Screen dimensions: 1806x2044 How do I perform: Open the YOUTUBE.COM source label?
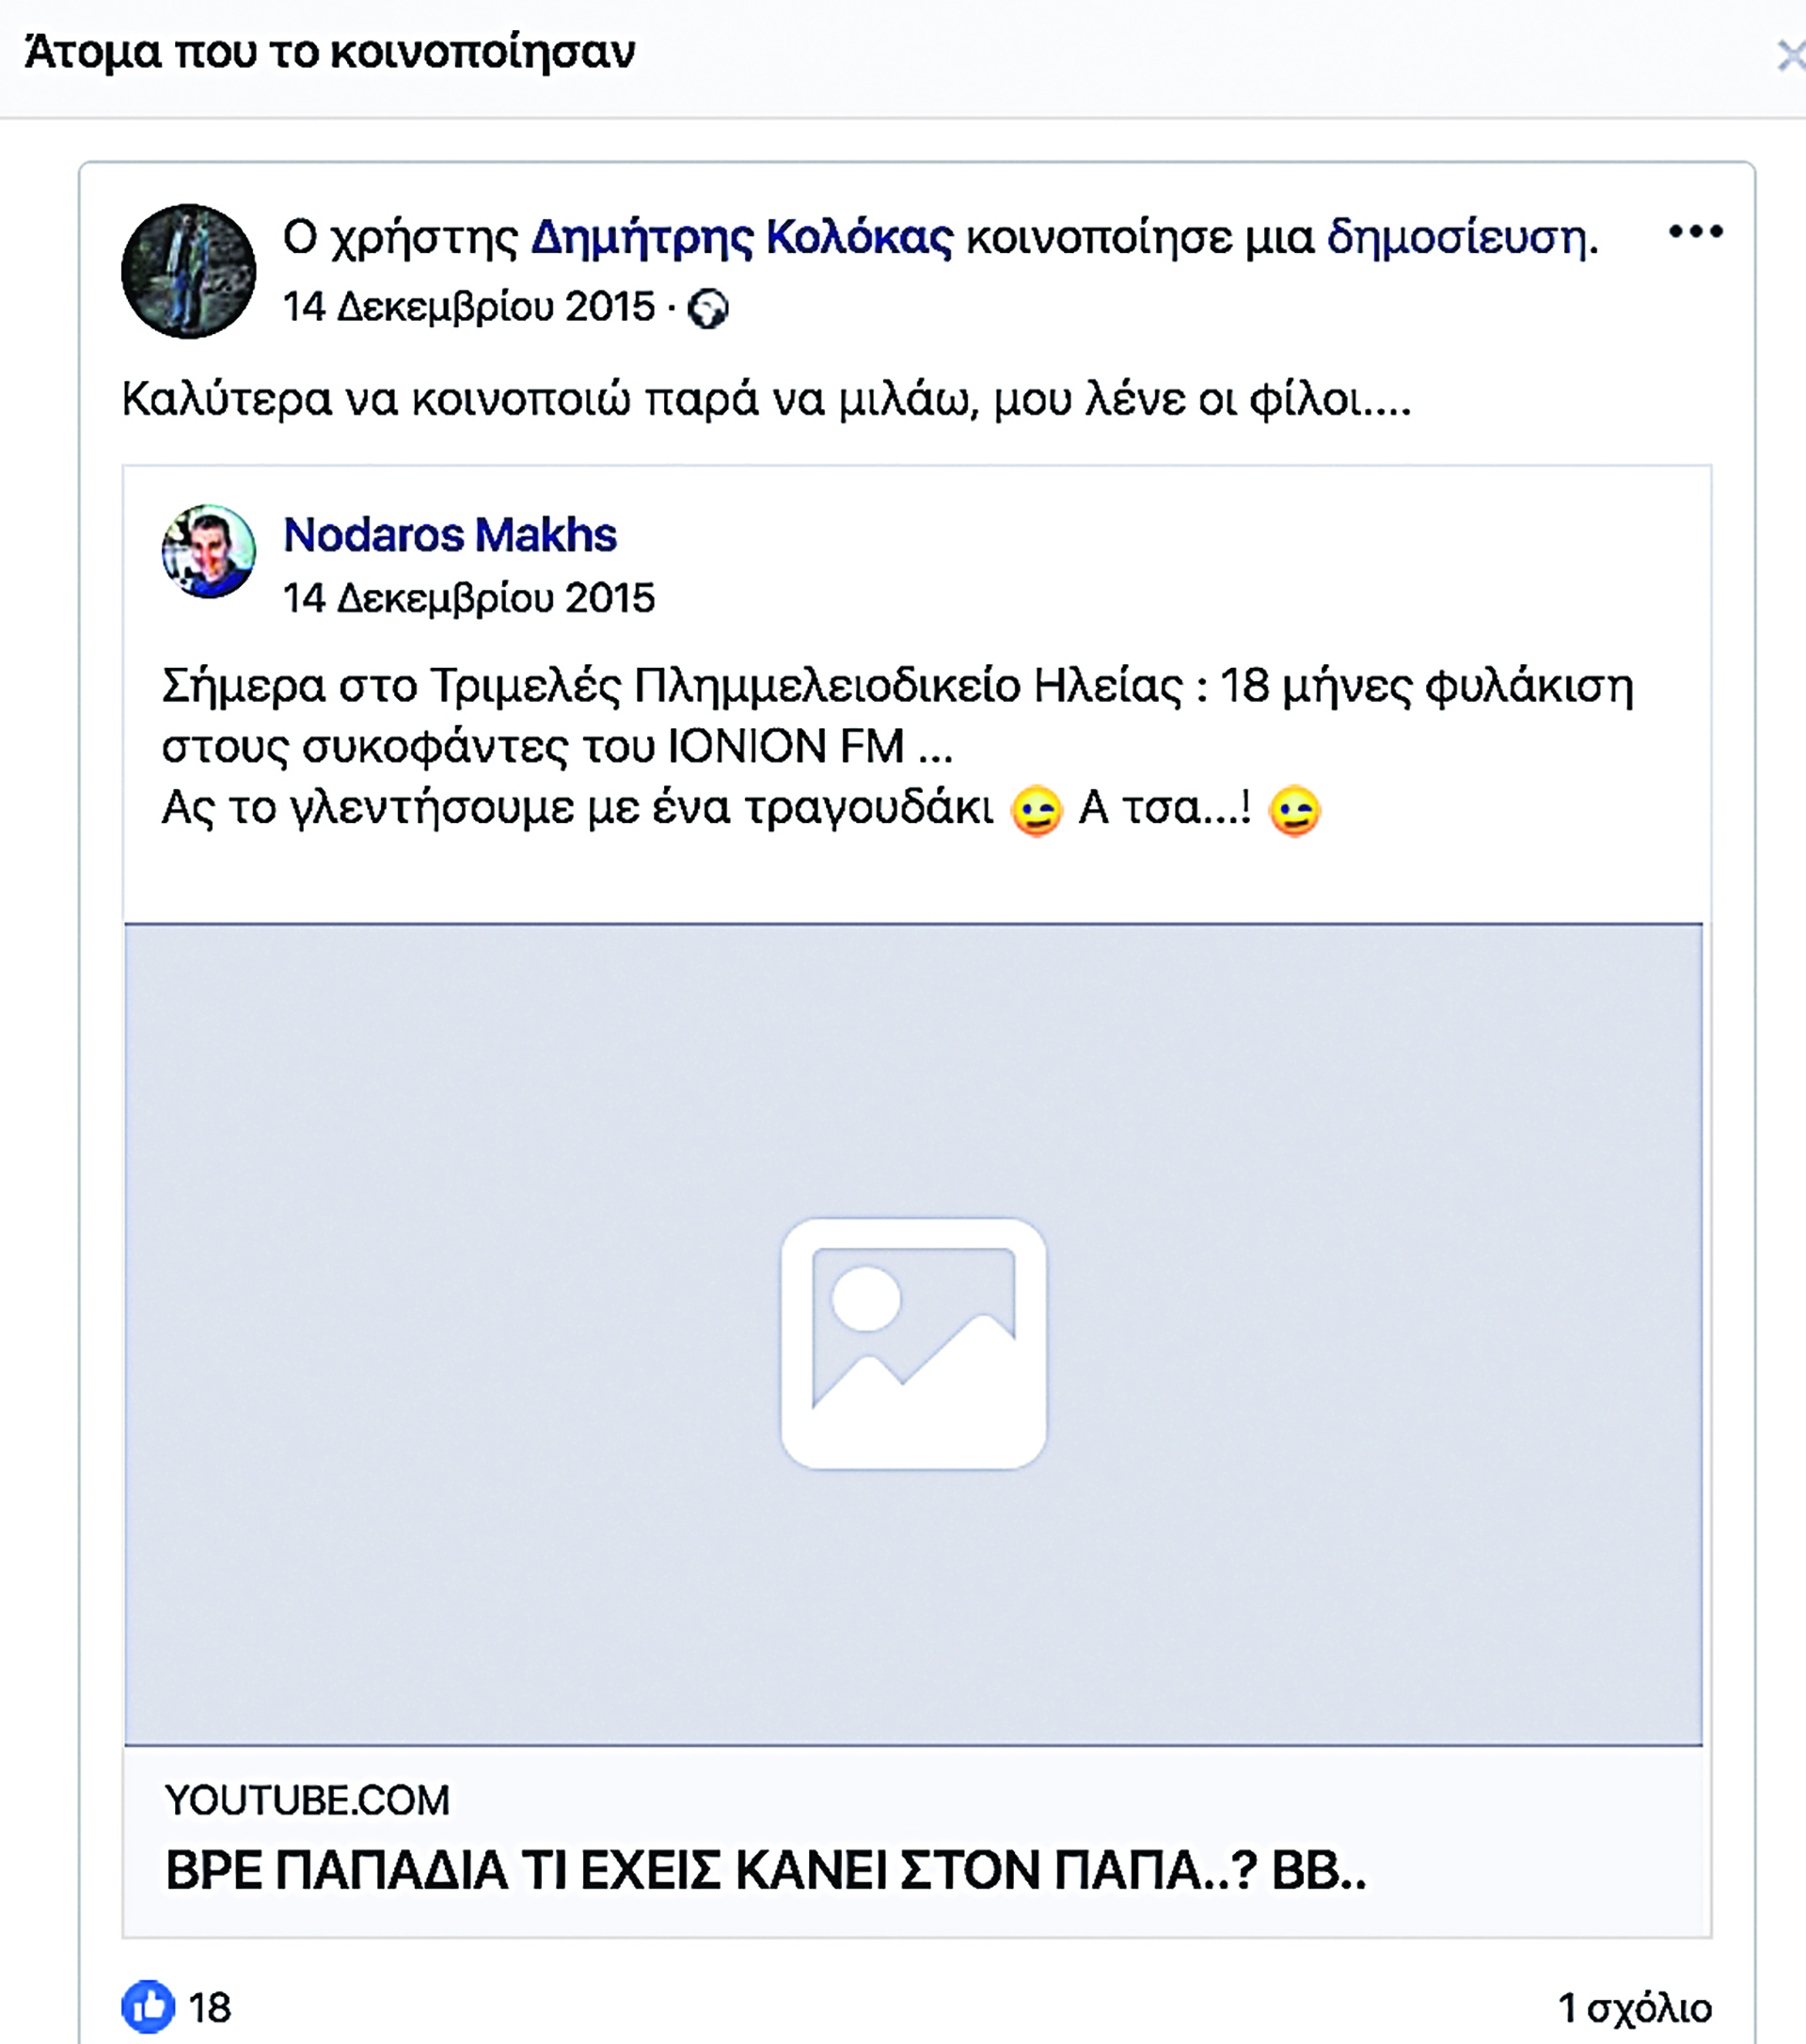click(307, 1800)
